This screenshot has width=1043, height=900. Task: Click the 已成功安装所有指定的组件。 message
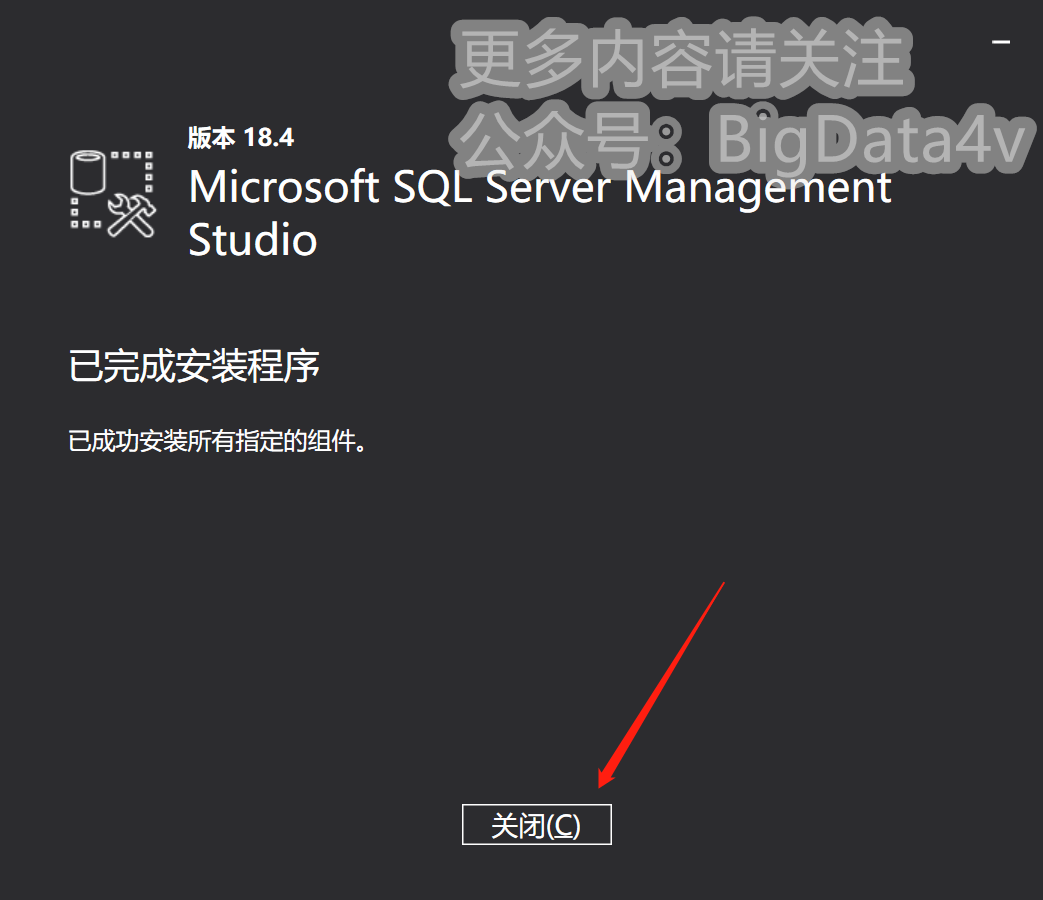218,441
